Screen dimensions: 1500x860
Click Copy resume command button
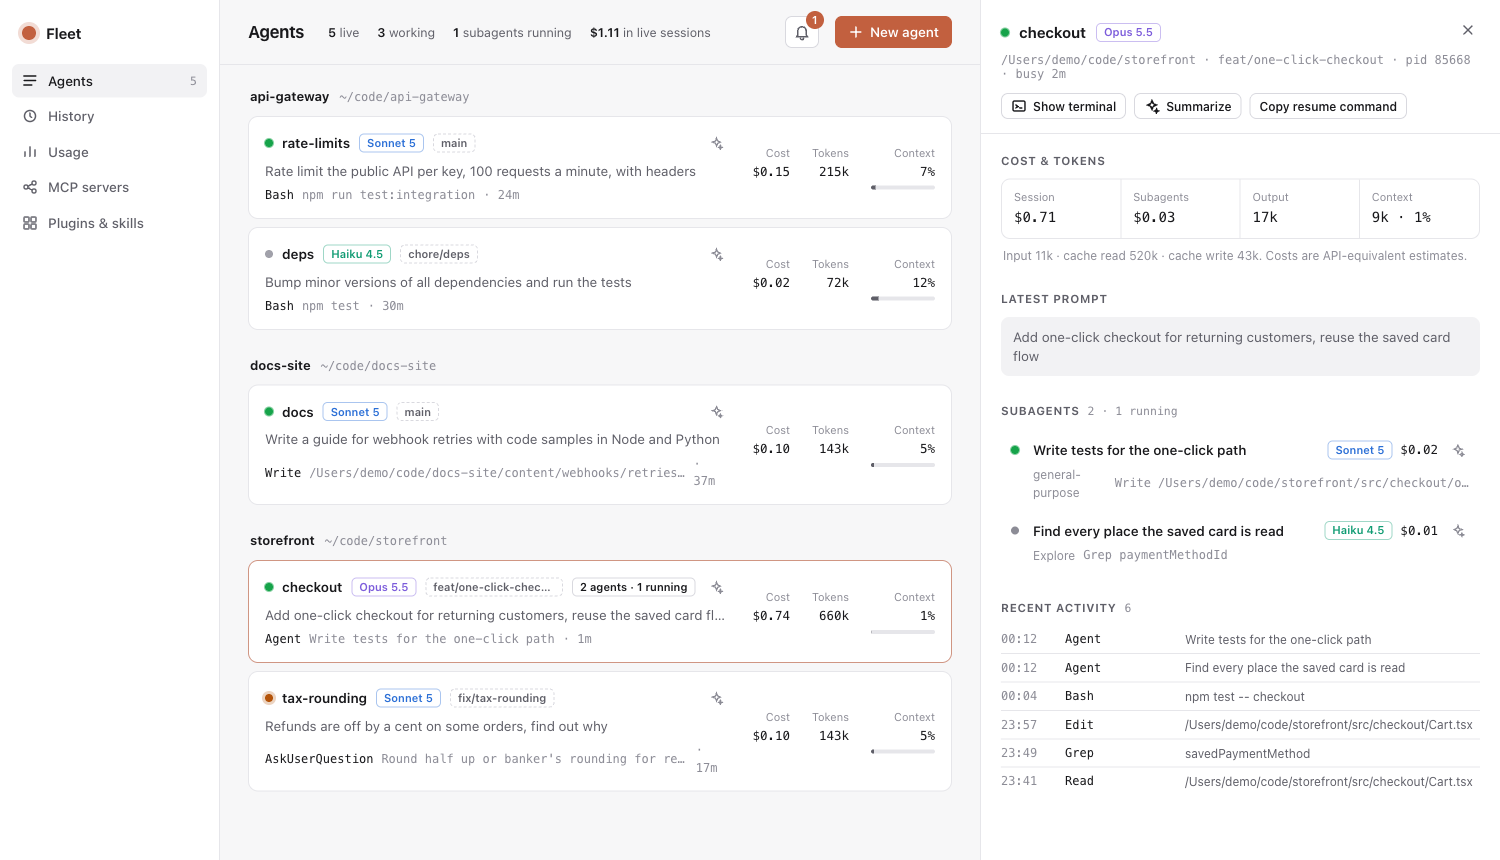point(1327,106)
